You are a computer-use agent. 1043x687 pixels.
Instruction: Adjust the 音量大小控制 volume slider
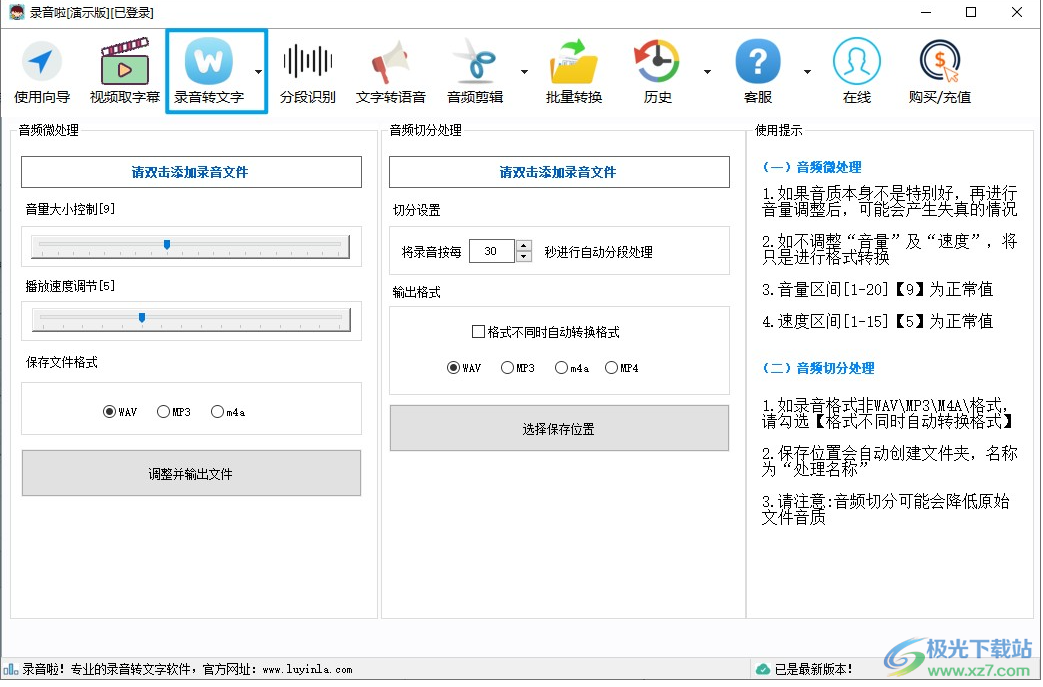pyautogui.click(x=167, y=244)
